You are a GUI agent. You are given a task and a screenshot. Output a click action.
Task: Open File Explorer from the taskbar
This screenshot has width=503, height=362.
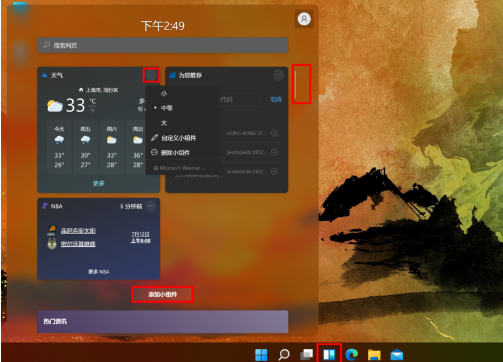coord(374,354)
